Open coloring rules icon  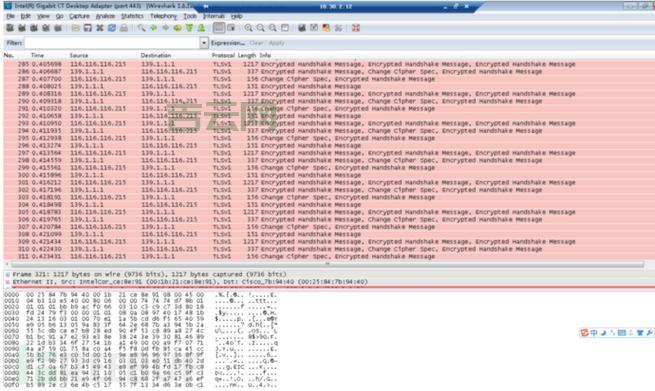(x=326, y=28)
